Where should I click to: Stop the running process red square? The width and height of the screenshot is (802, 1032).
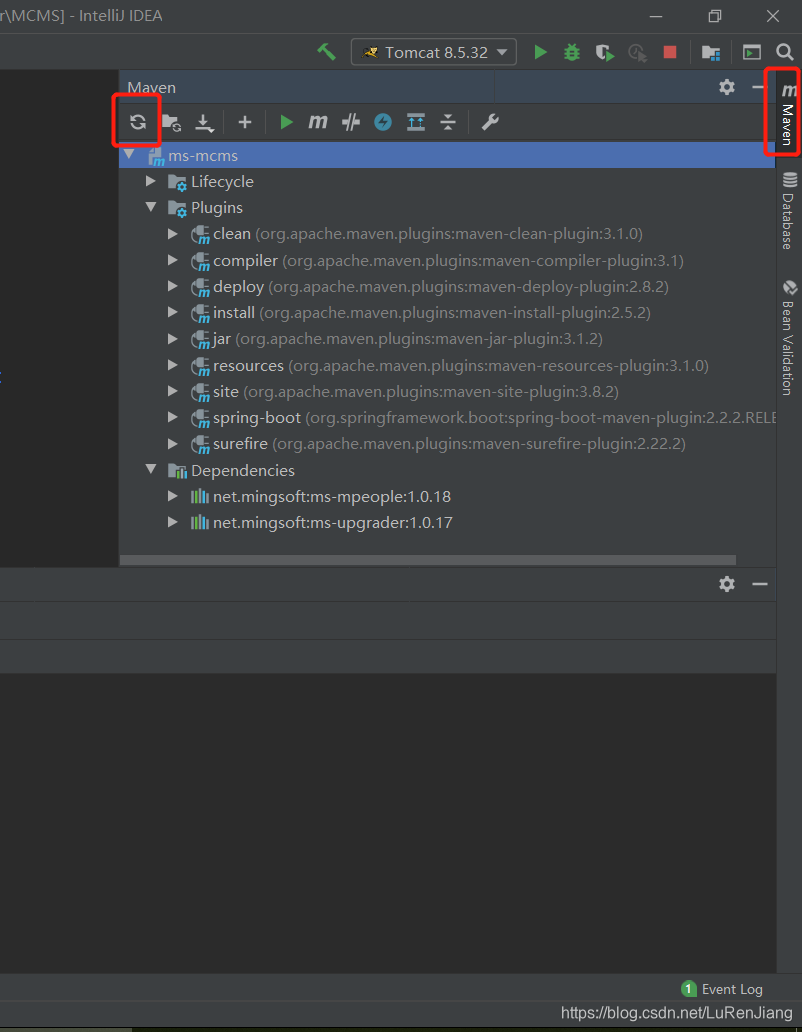pos(670,52)
